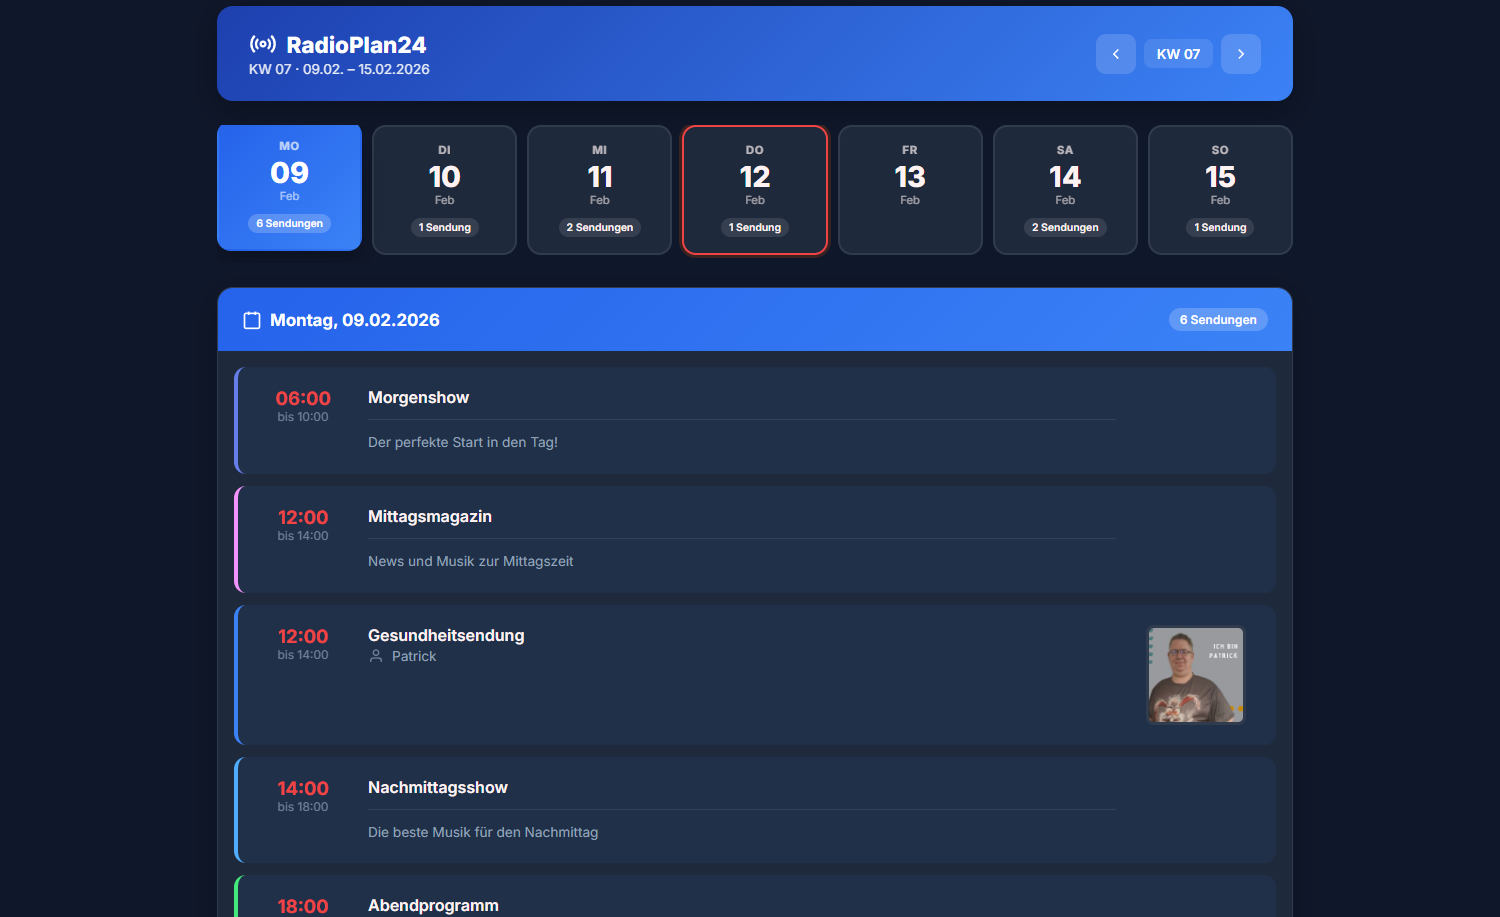Screen dimensions: 1500x917
Task: Click the calendar icon beside Montag heading
Action: 252,321
